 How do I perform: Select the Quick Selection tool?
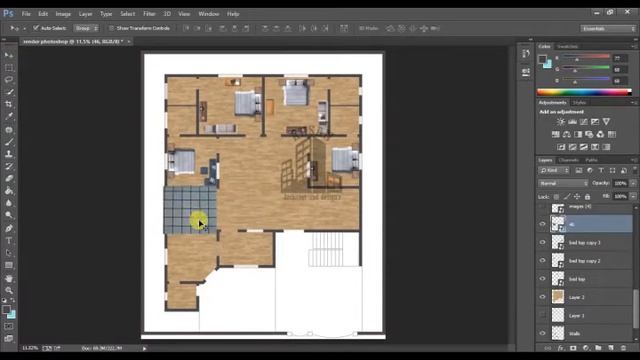point(9,92)
